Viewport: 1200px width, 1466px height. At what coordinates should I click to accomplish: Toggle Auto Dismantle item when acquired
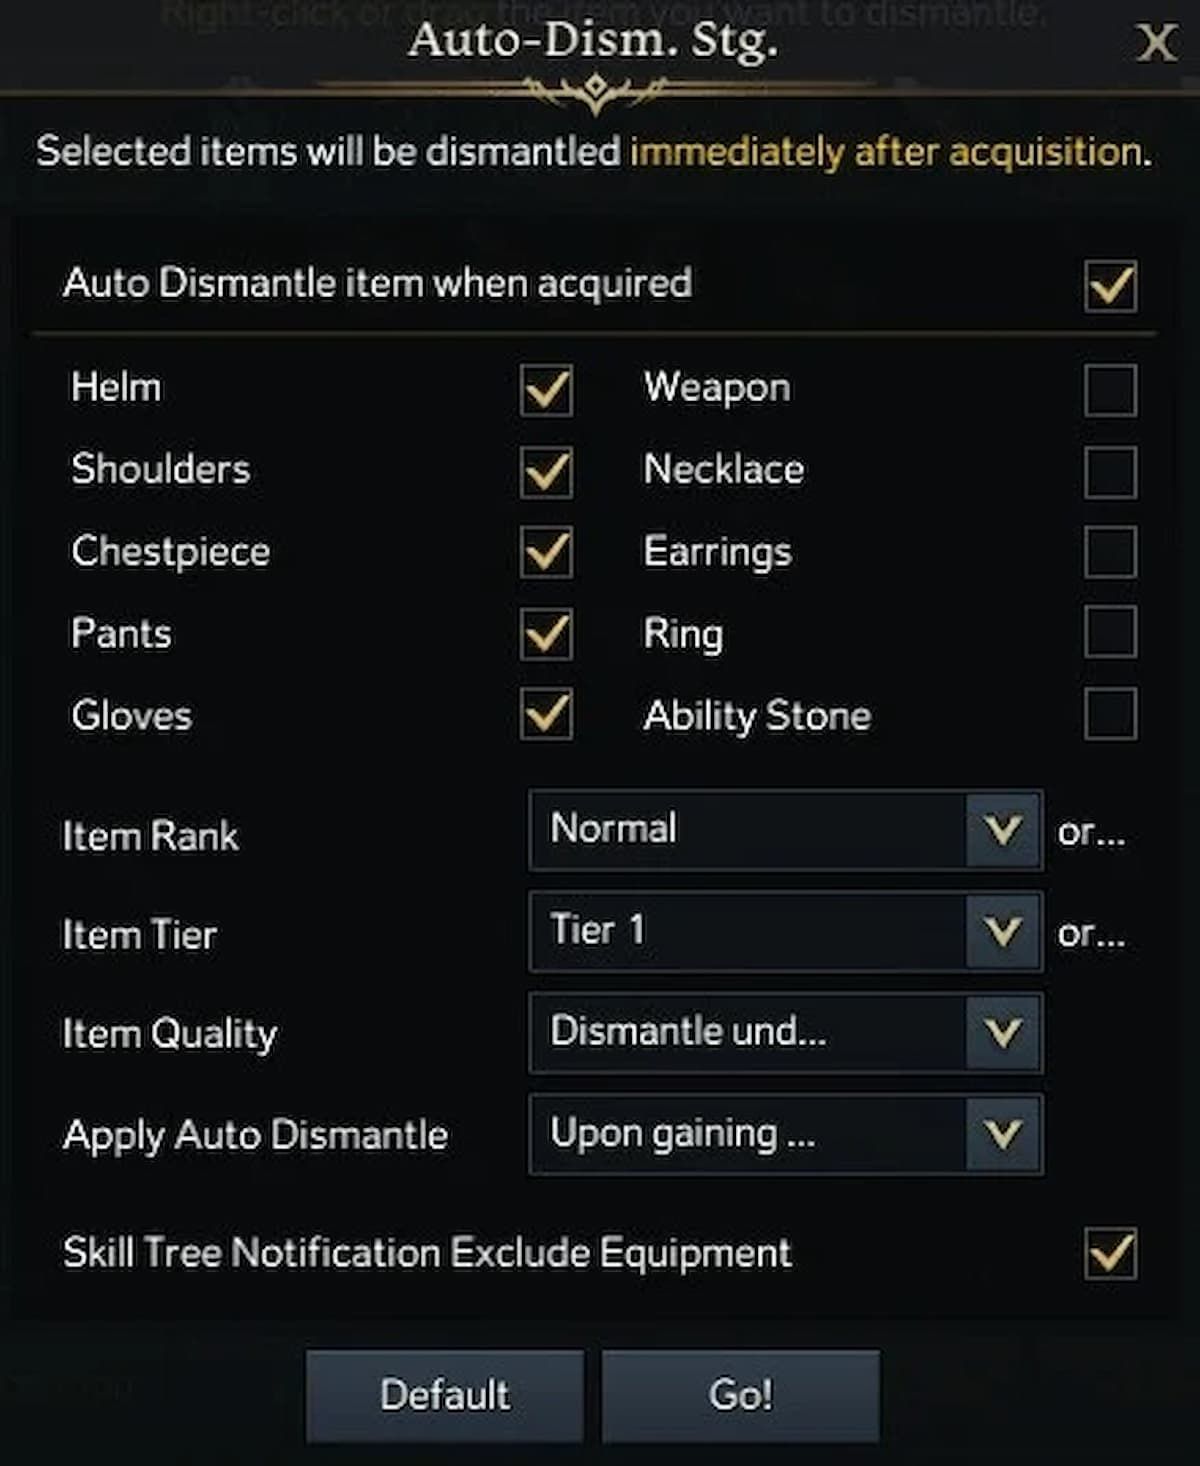click(1110, 286)
